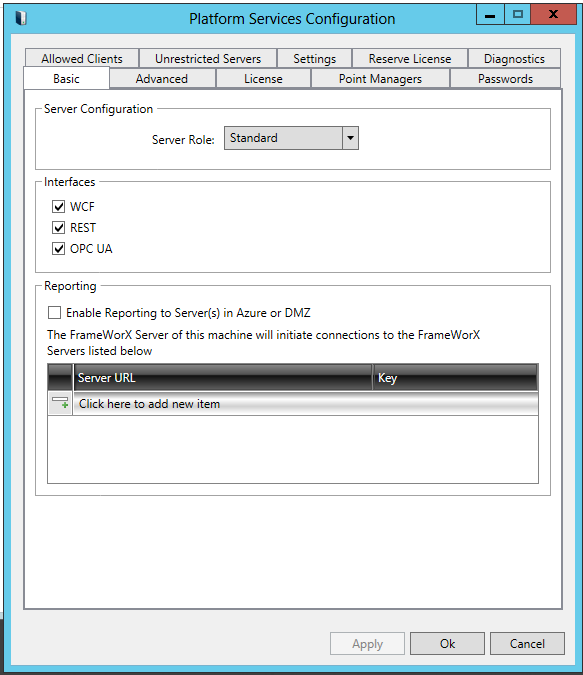The width and height of the screenshot is (583, 675).
Task: Click the Cancel button
Action: pyautogui.click(x=527, y=644)
